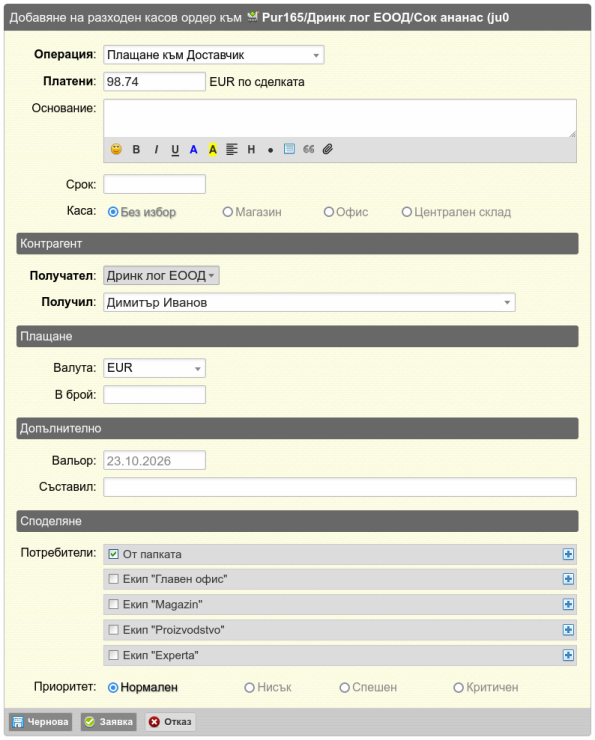Set priority to Нормален
Viewport: 595px width, 740px height.
pyautogui.click(x=113, y=688)
